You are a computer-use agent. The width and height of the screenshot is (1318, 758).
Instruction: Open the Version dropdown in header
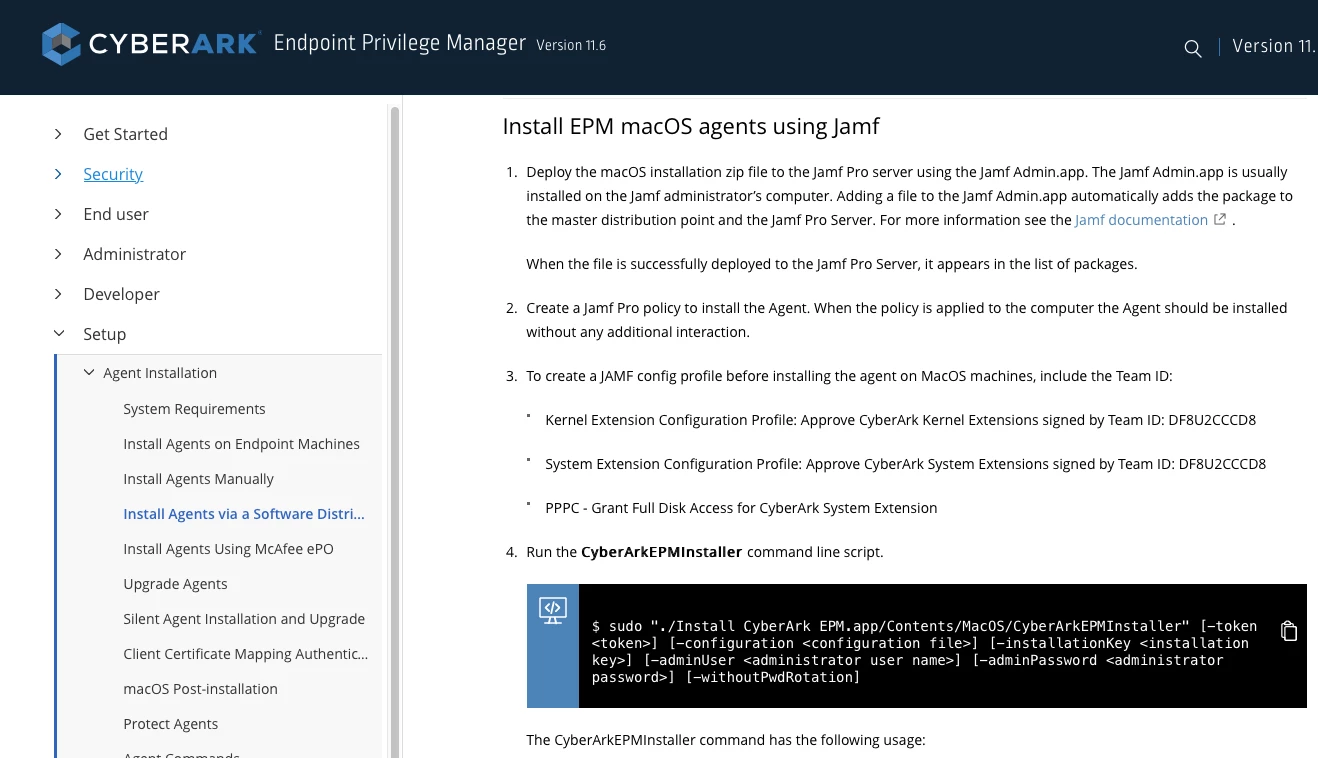[x=1274, y=46]
